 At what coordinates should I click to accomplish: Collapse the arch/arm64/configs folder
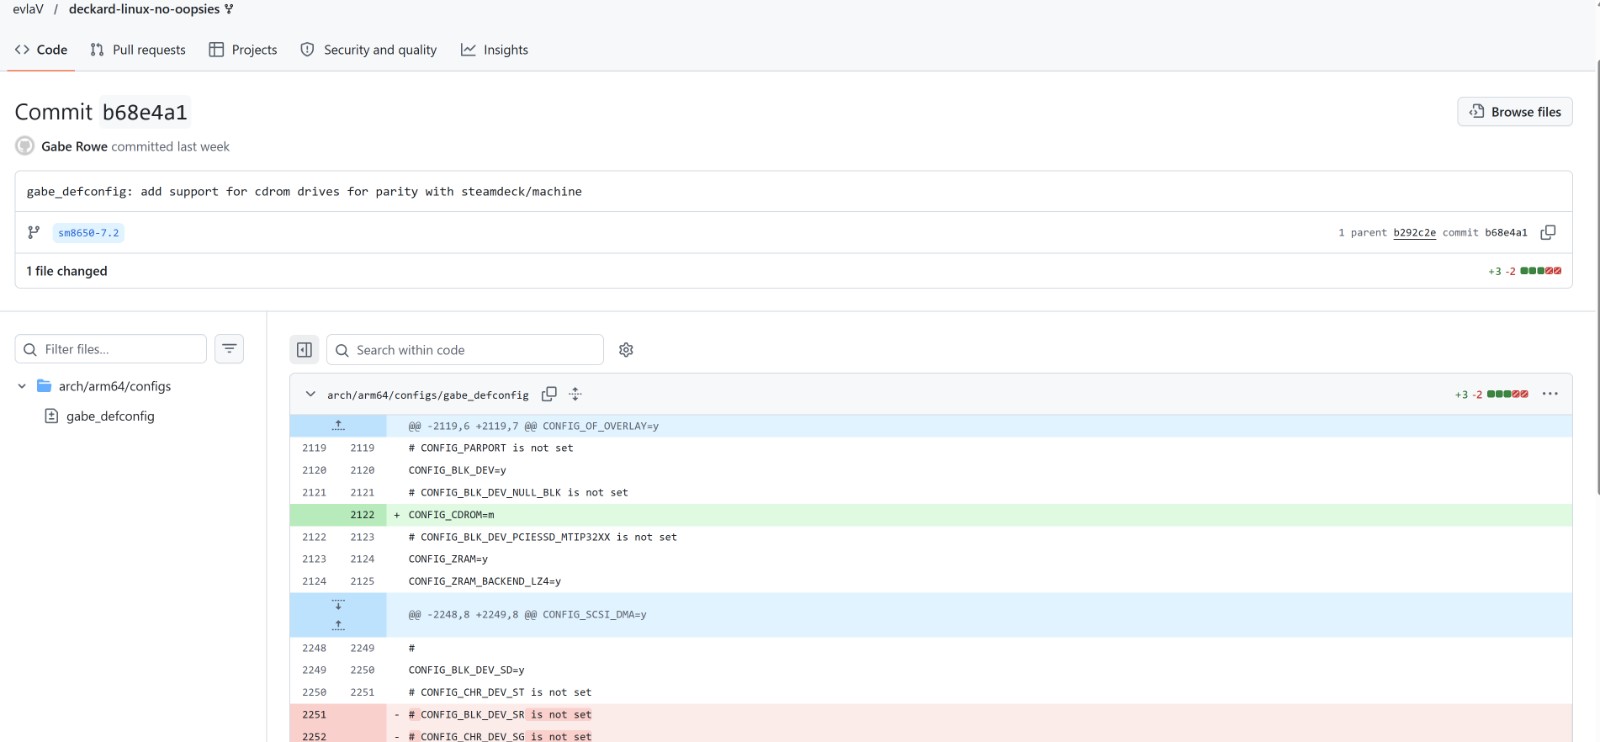click(22, 386)
